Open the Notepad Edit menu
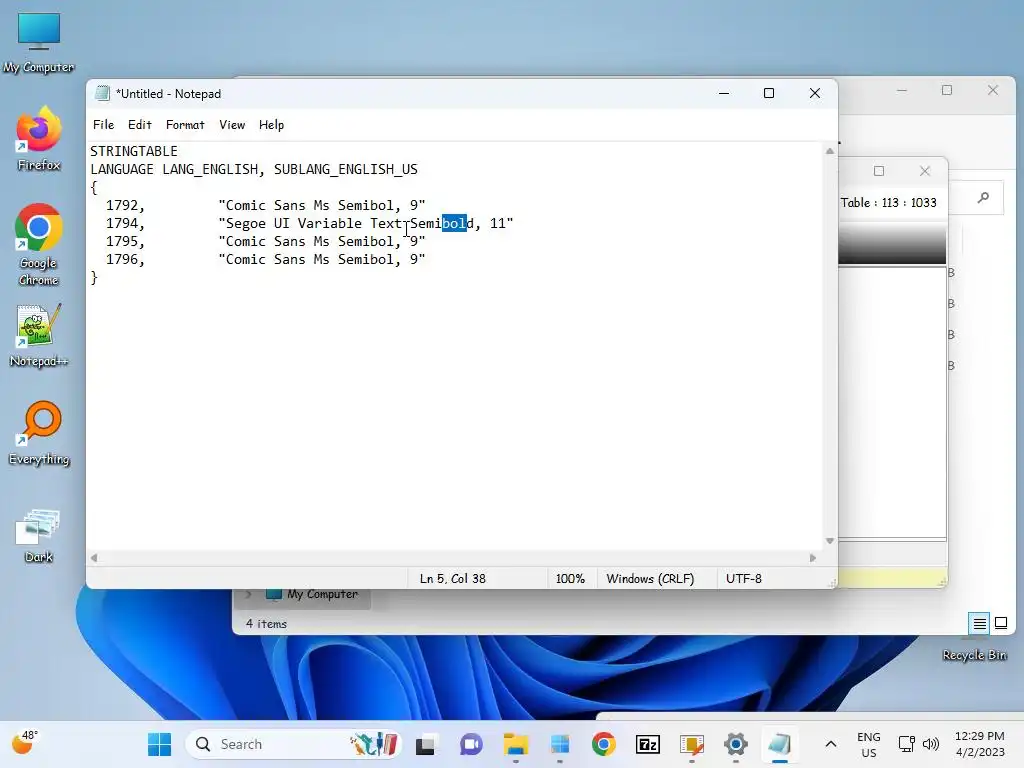 tap(140, 125)
